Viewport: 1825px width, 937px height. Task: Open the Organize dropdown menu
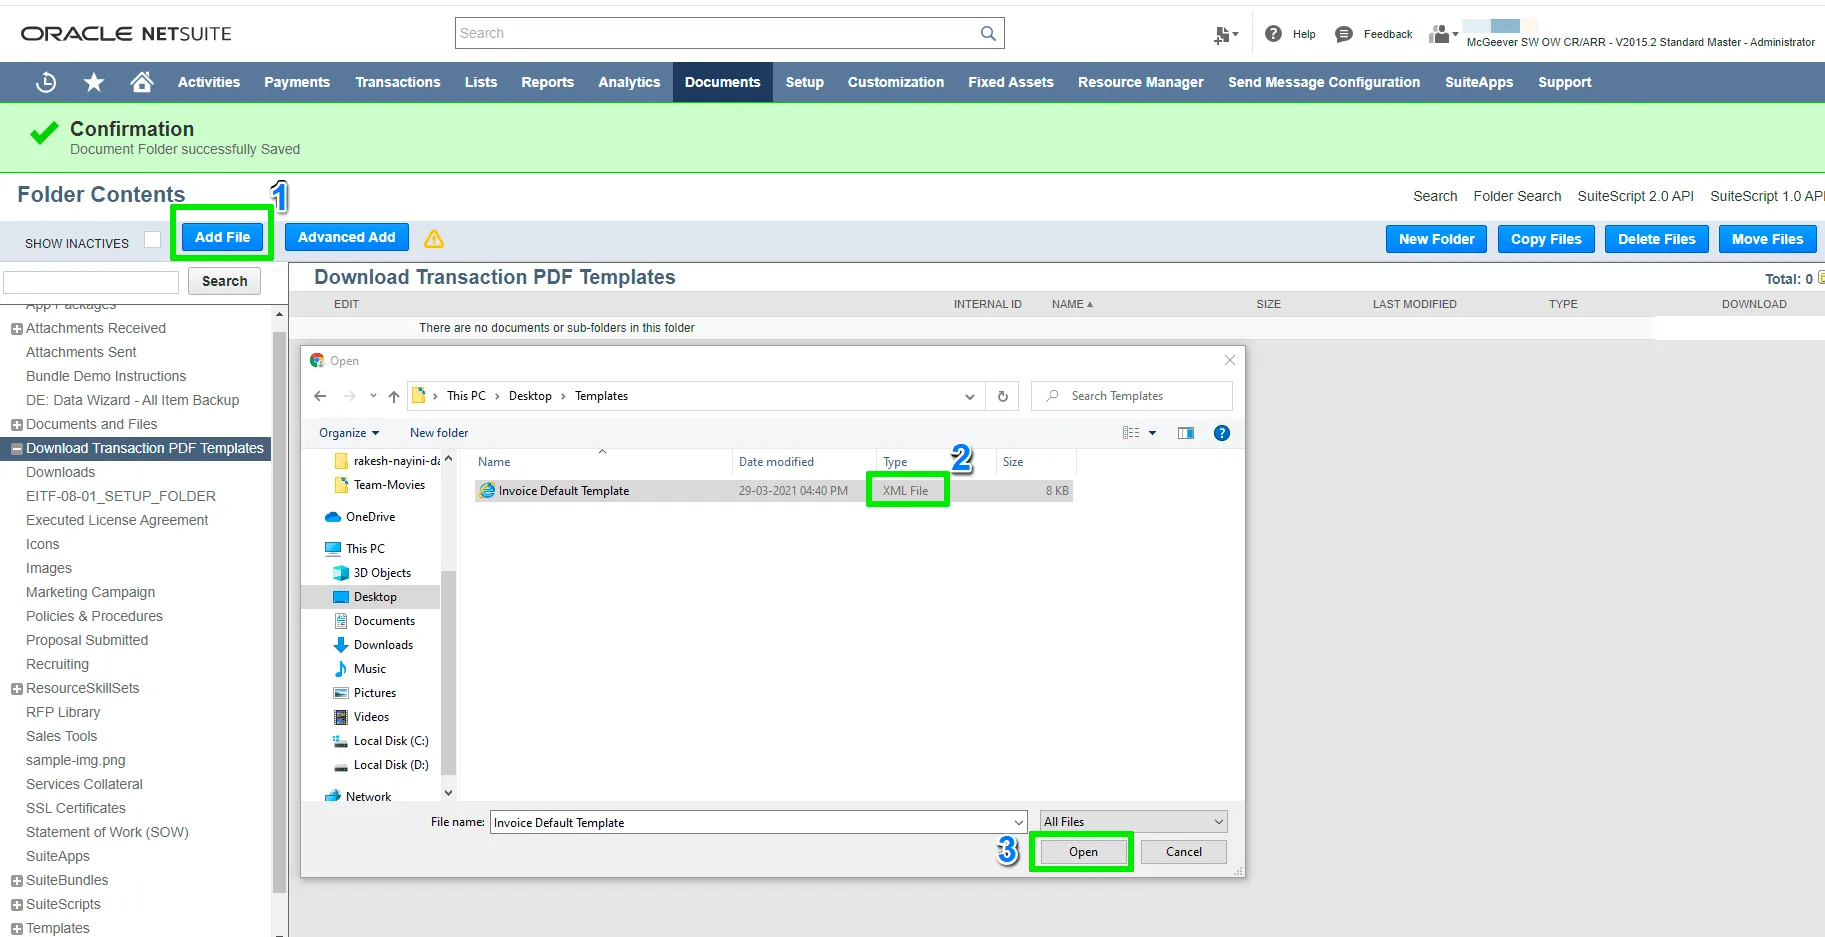(349, 433)
